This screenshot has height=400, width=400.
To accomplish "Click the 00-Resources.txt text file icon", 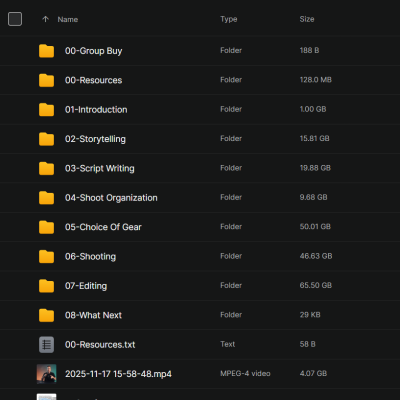I will (x=46, y=344).
